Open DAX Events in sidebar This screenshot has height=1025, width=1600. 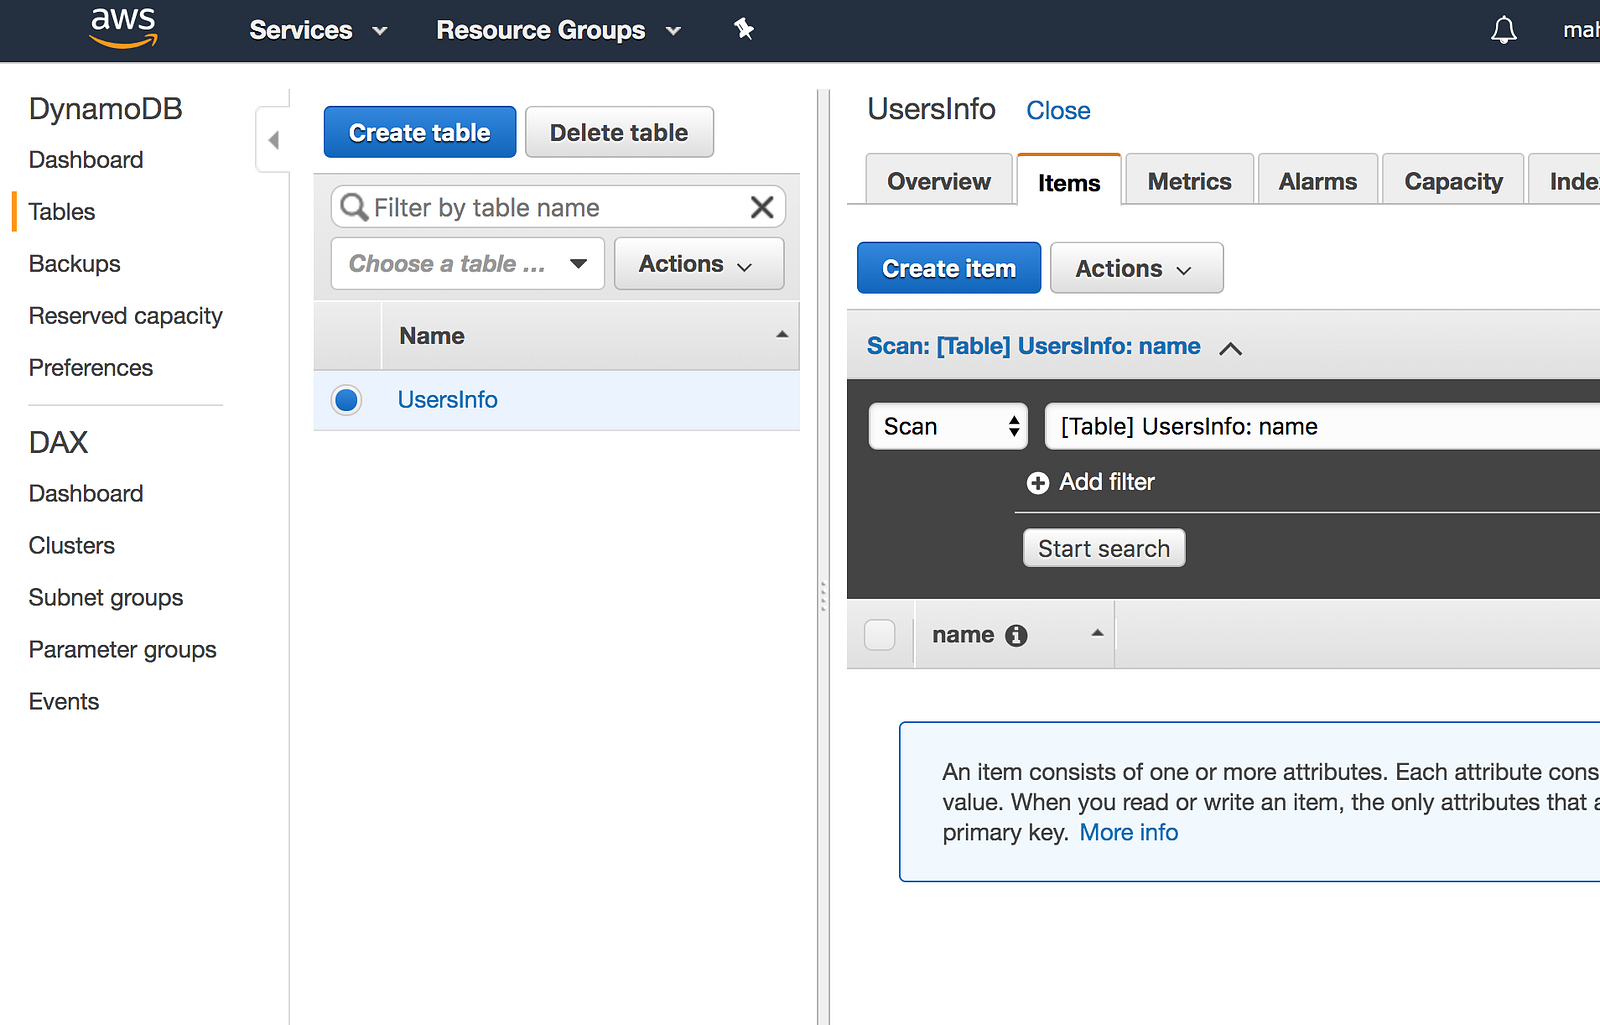[64, 702]
